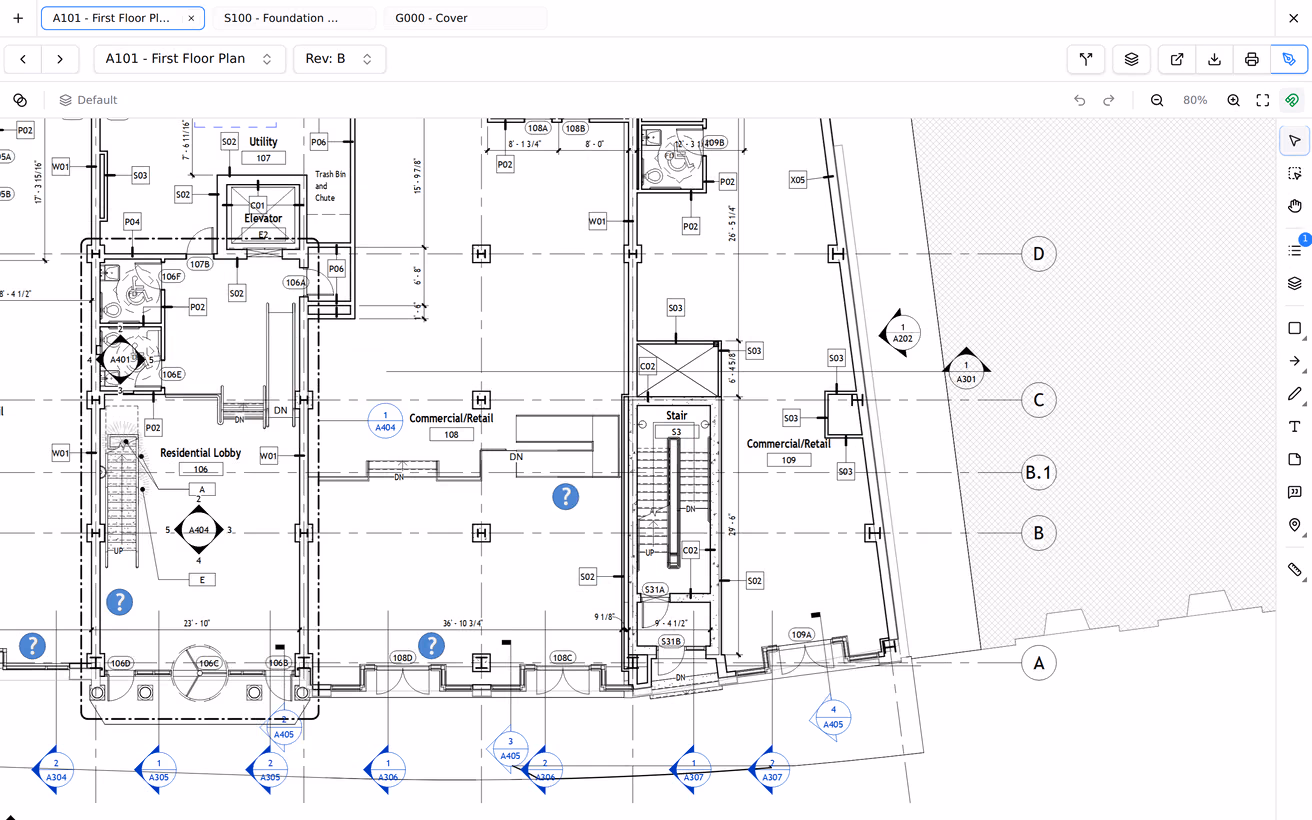The width and height of the screenshot is (1312, 820).
Task: Switch to the S100 - Foundation tab
Action: [294, 18]
